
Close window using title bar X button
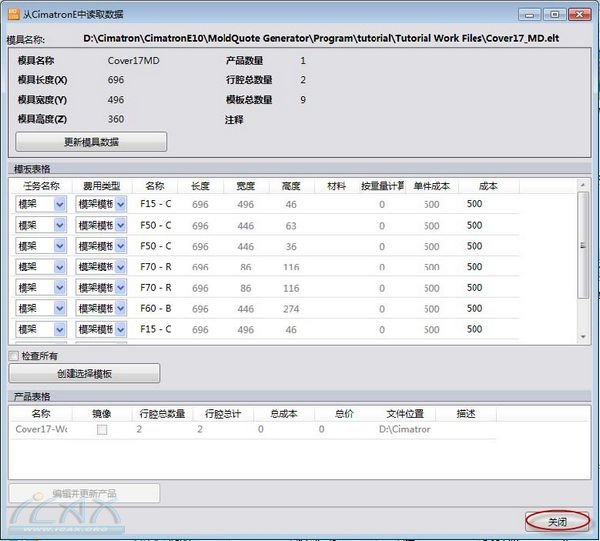[579, 15]
